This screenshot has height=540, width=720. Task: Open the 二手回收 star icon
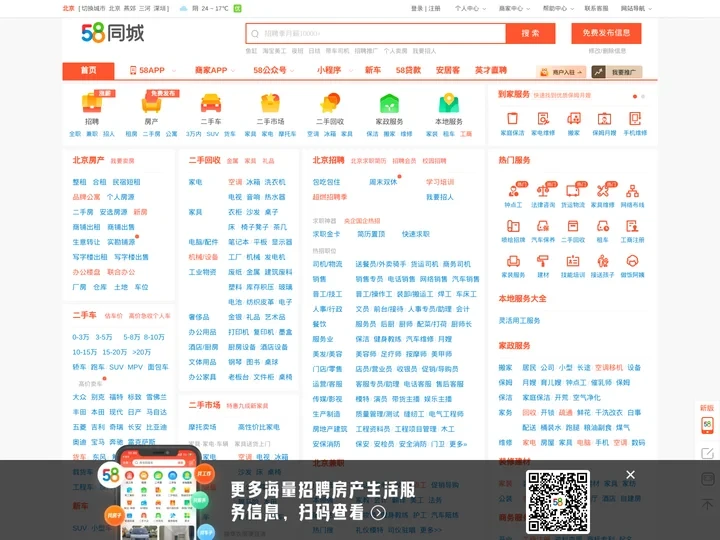pos(330,103)
